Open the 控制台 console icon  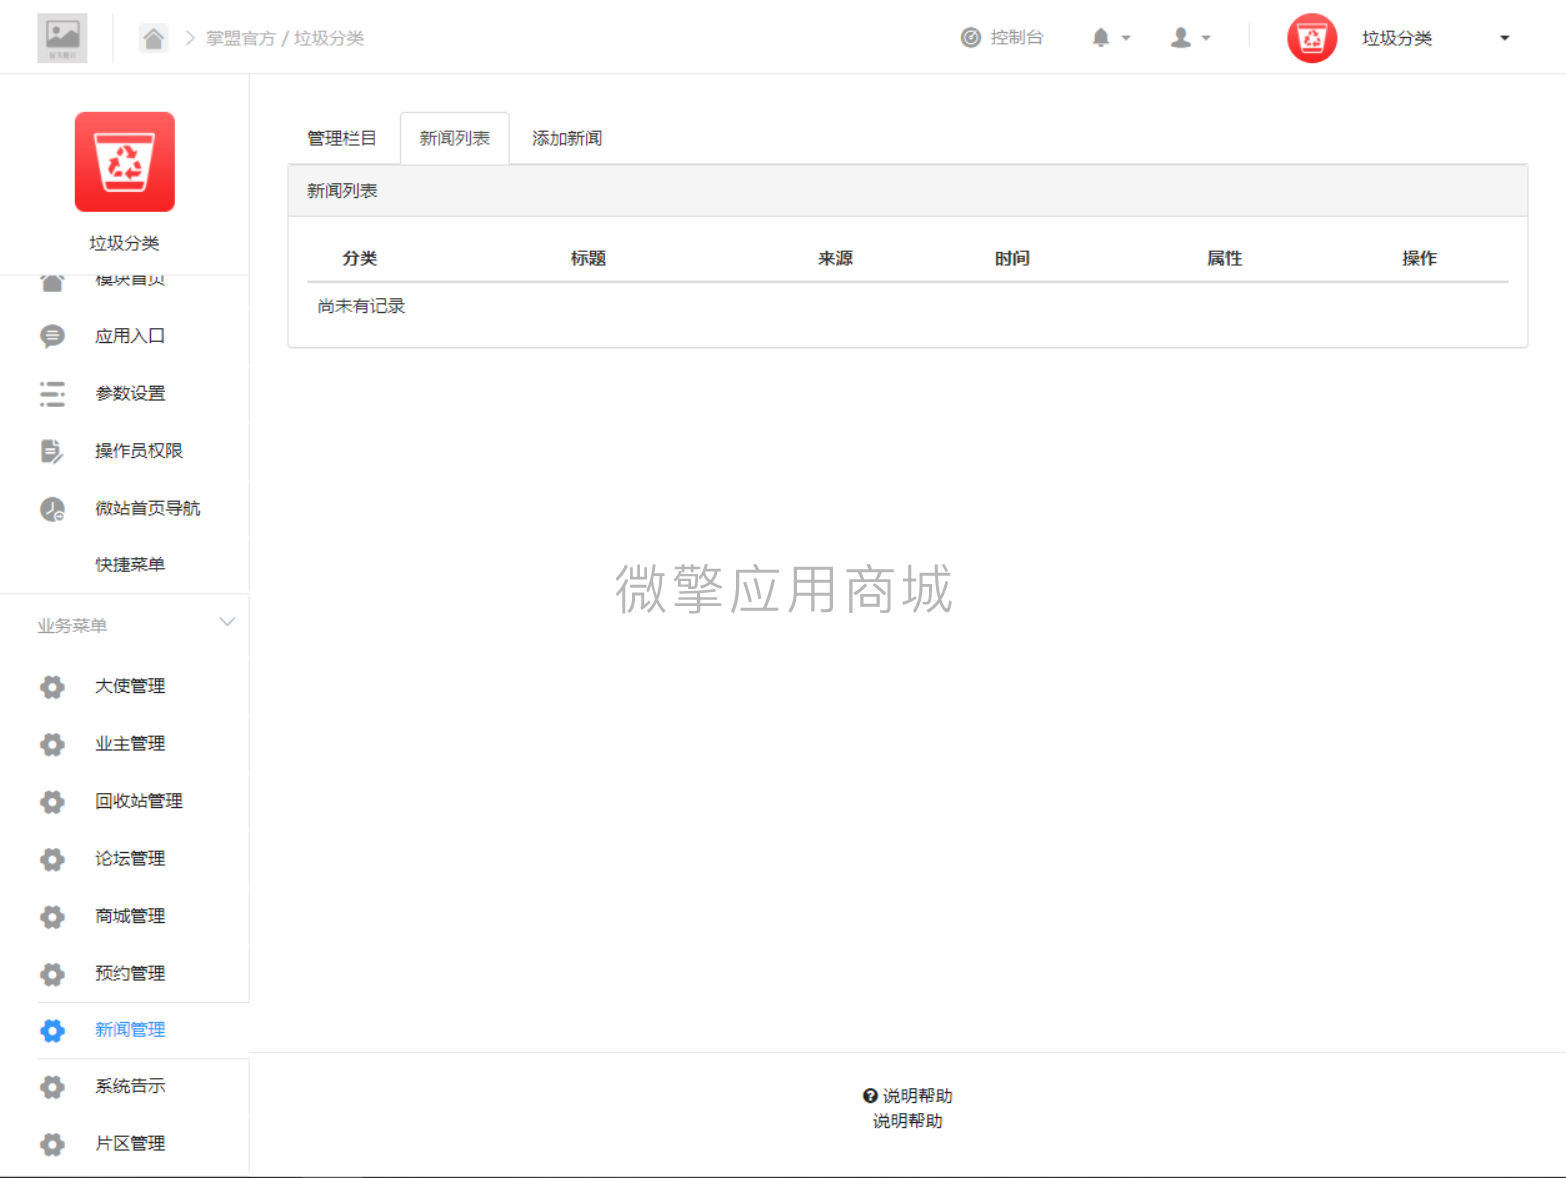coord(970,38)
